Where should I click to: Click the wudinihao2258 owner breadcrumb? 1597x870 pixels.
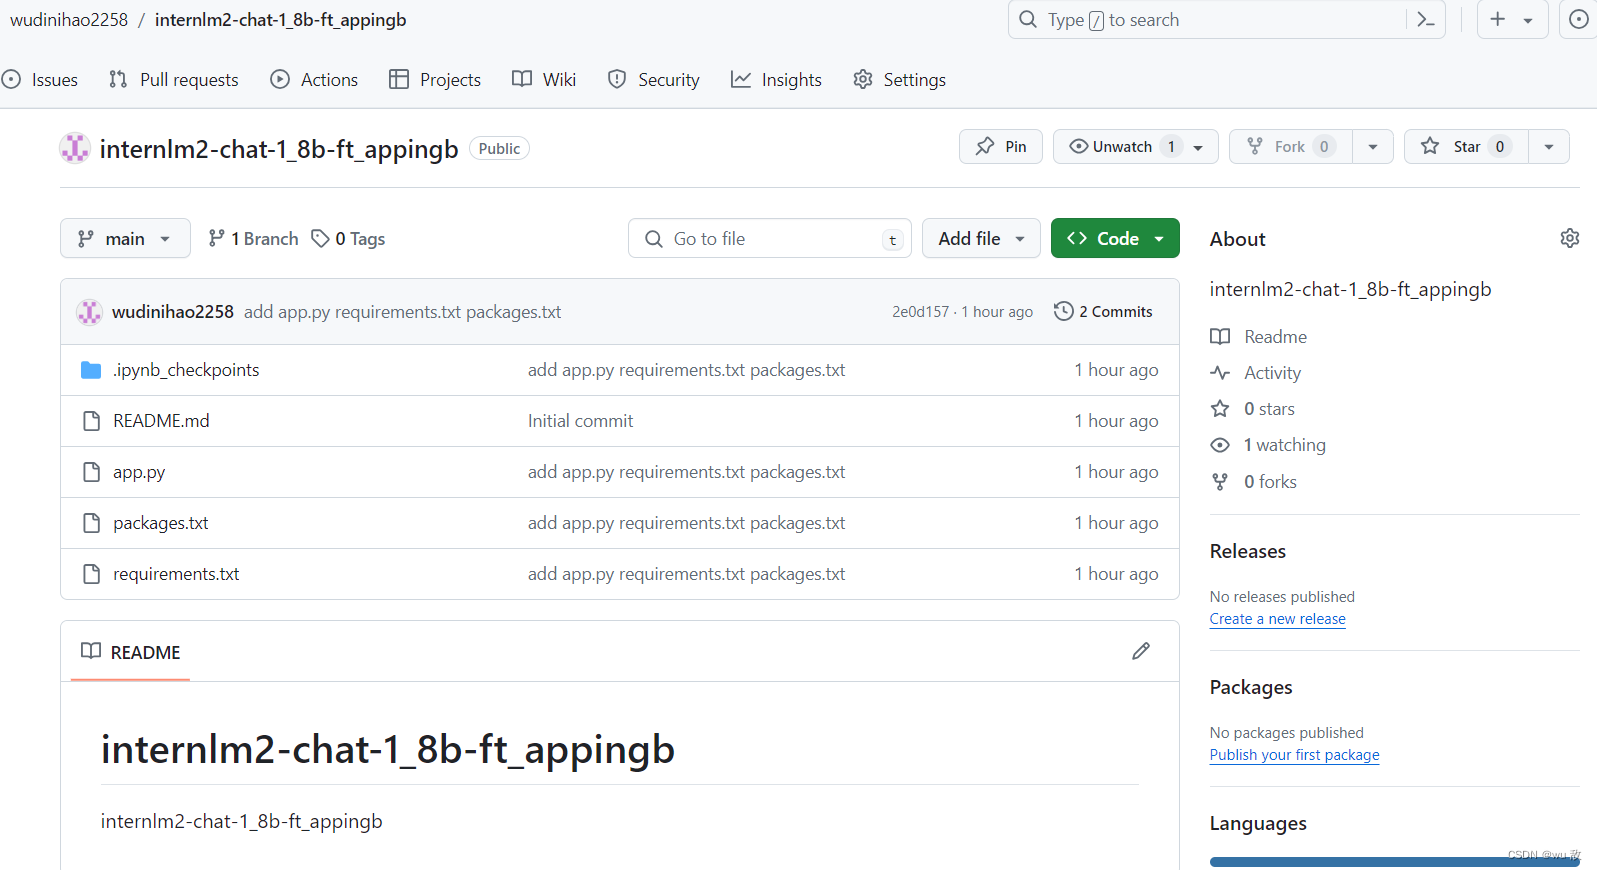pyautogui.click(x=69, y=20)
